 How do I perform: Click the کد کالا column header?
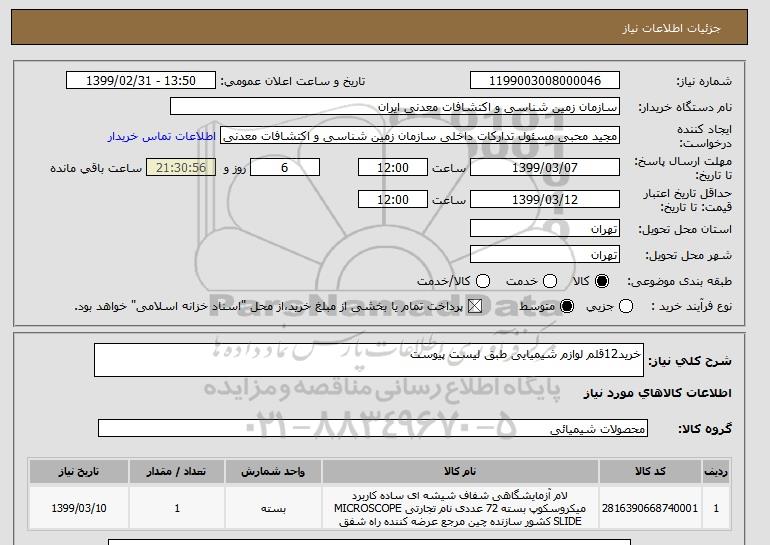650,471
